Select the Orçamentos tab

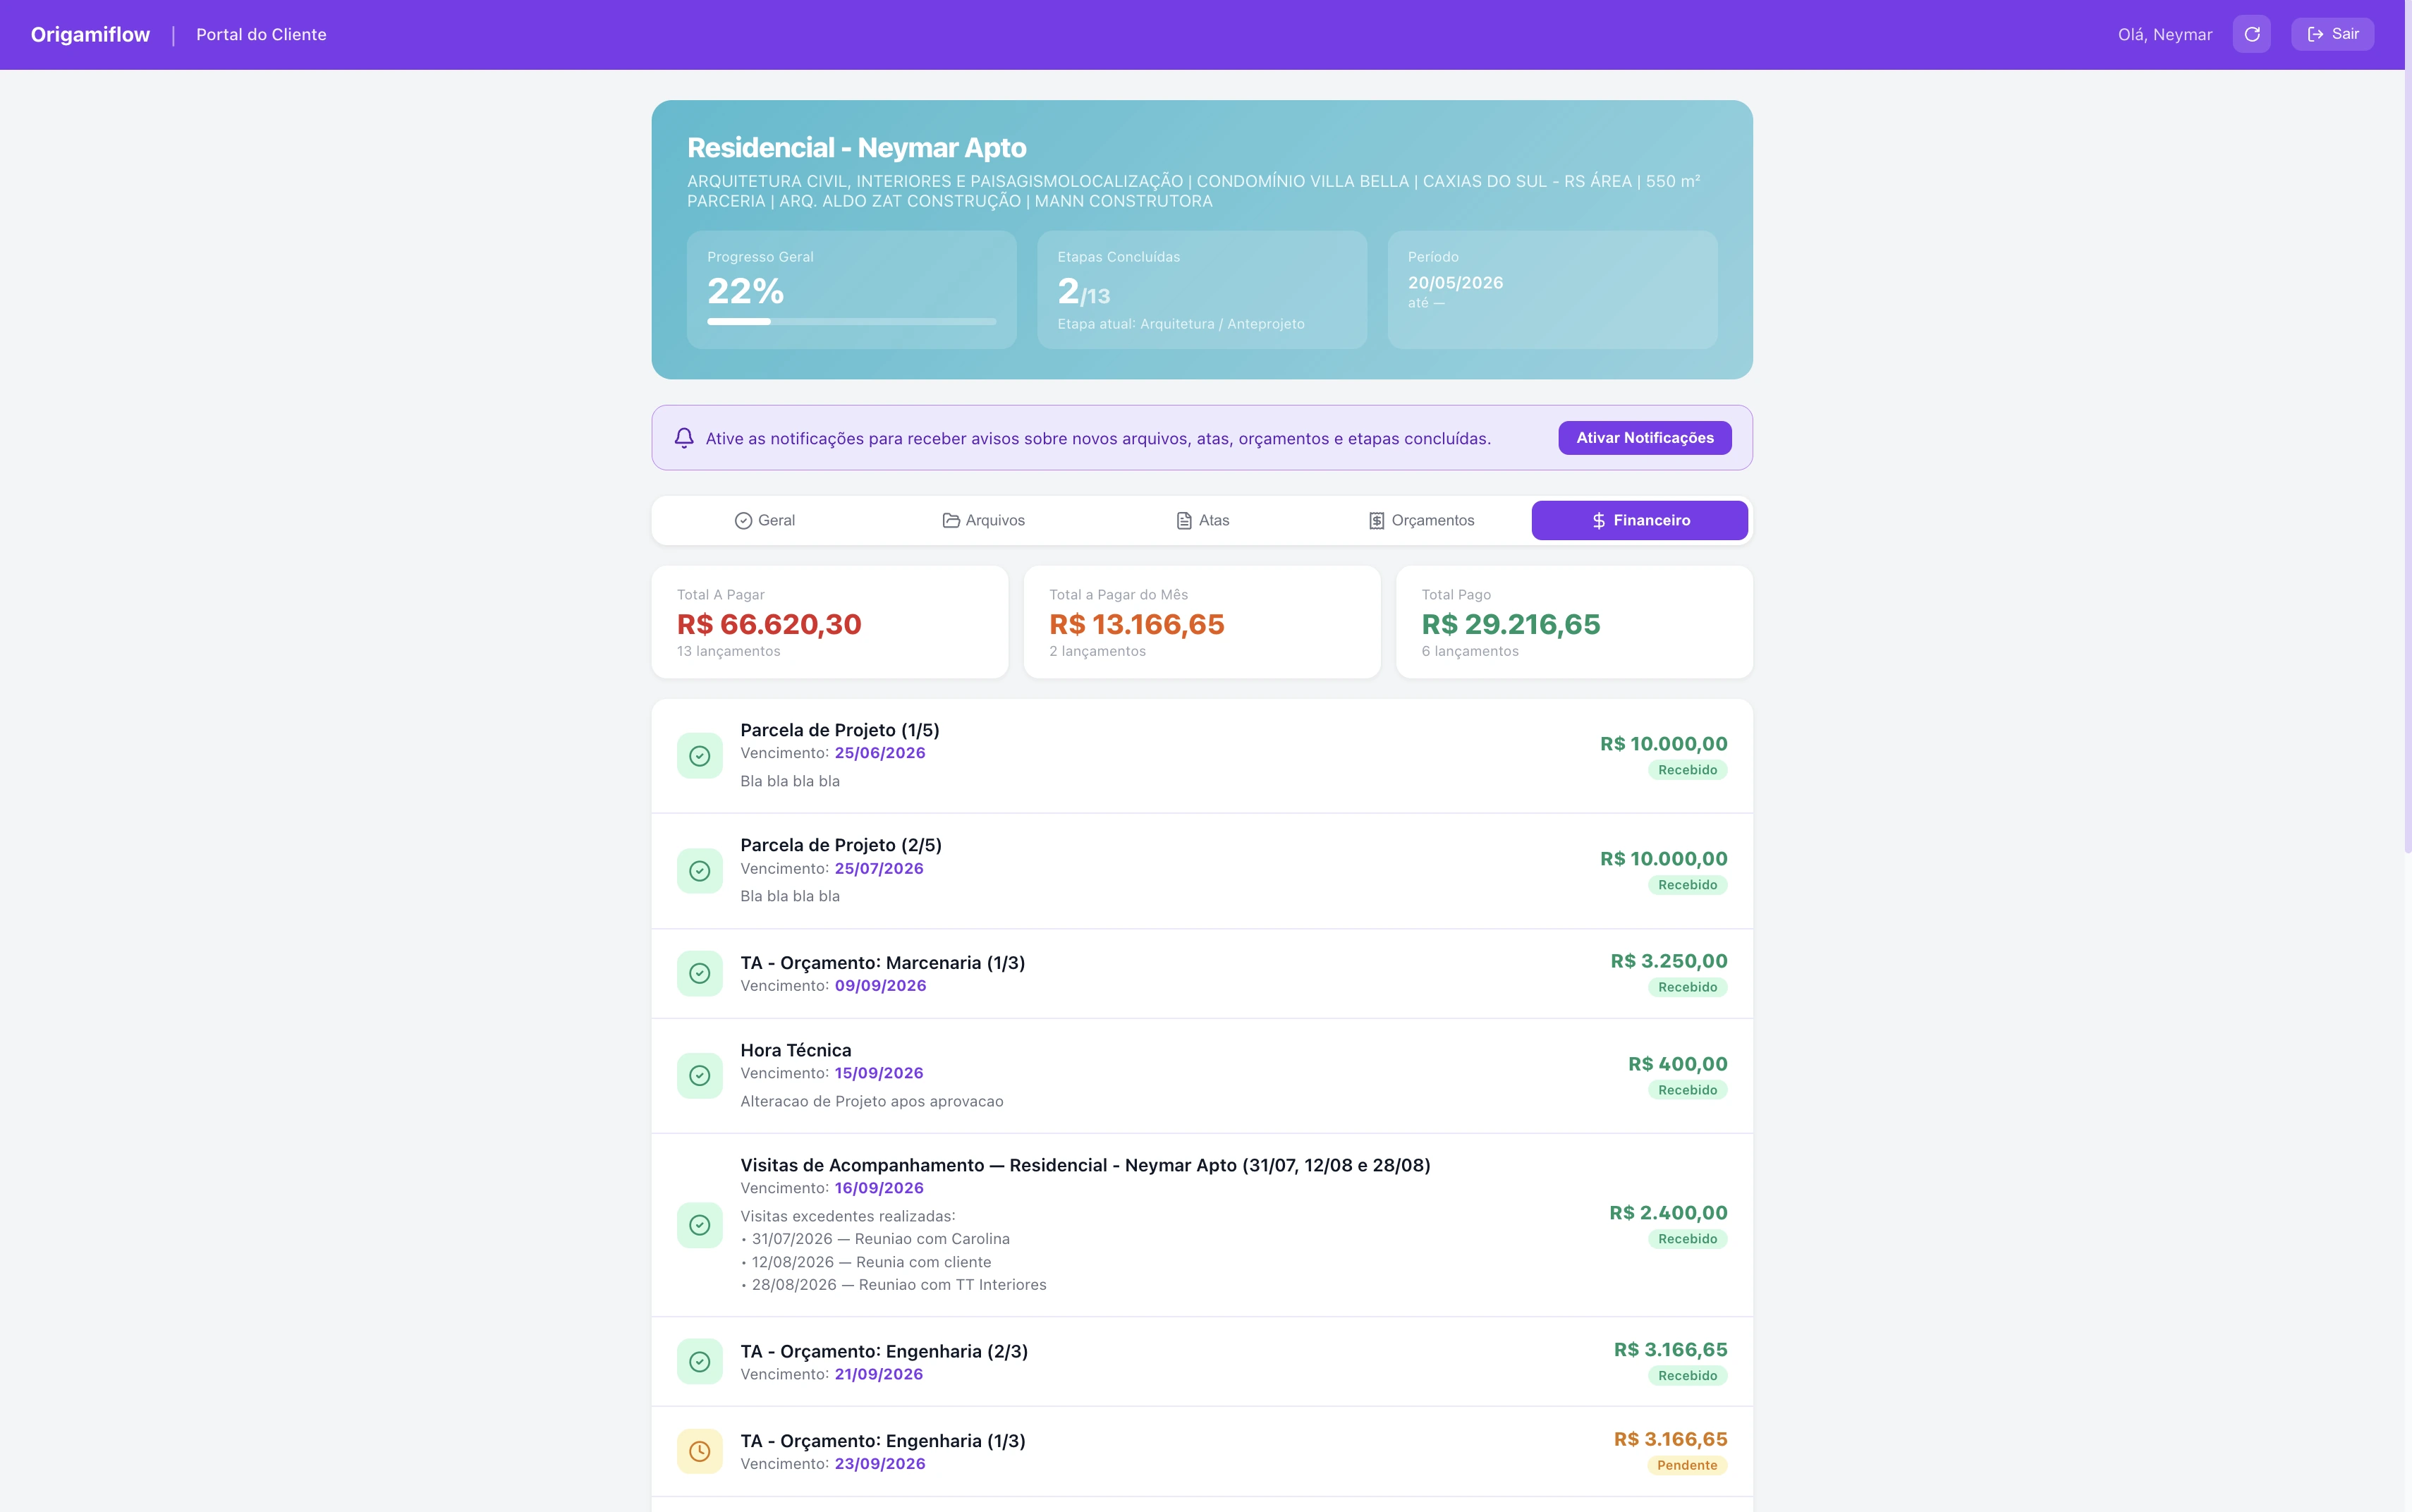[x=1421, y=520]
